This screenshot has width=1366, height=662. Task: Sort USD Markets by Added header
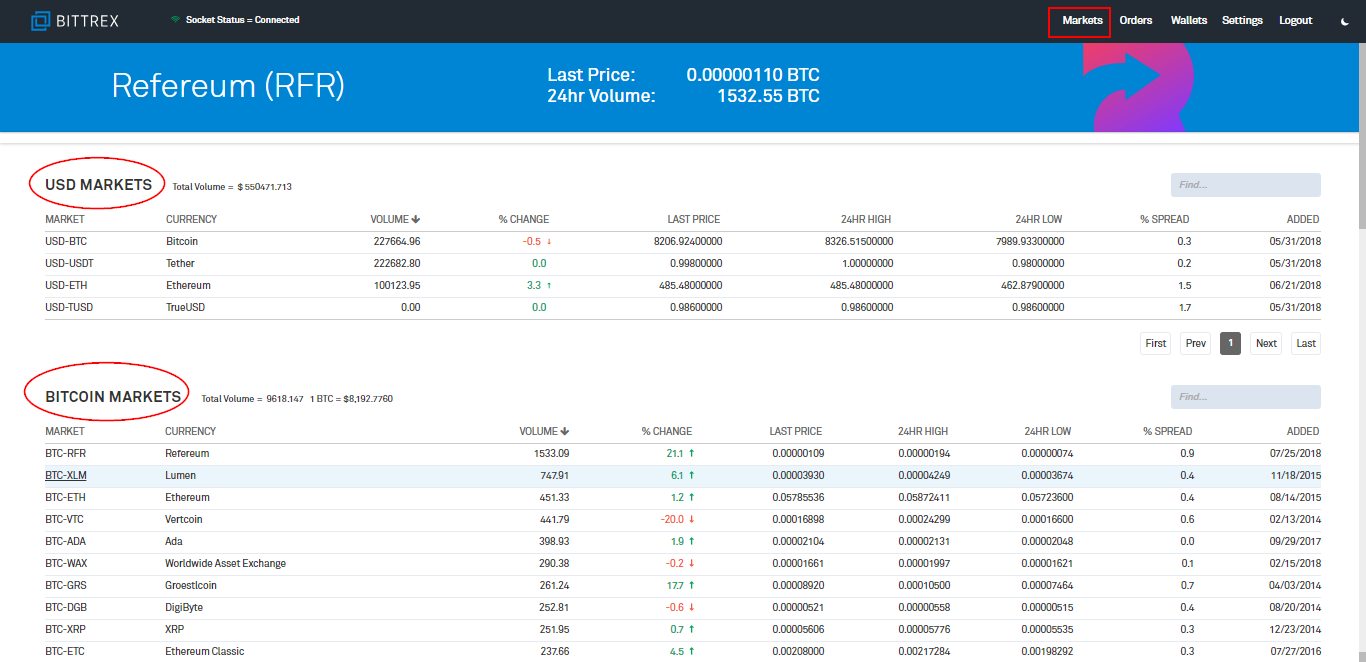1303,219
